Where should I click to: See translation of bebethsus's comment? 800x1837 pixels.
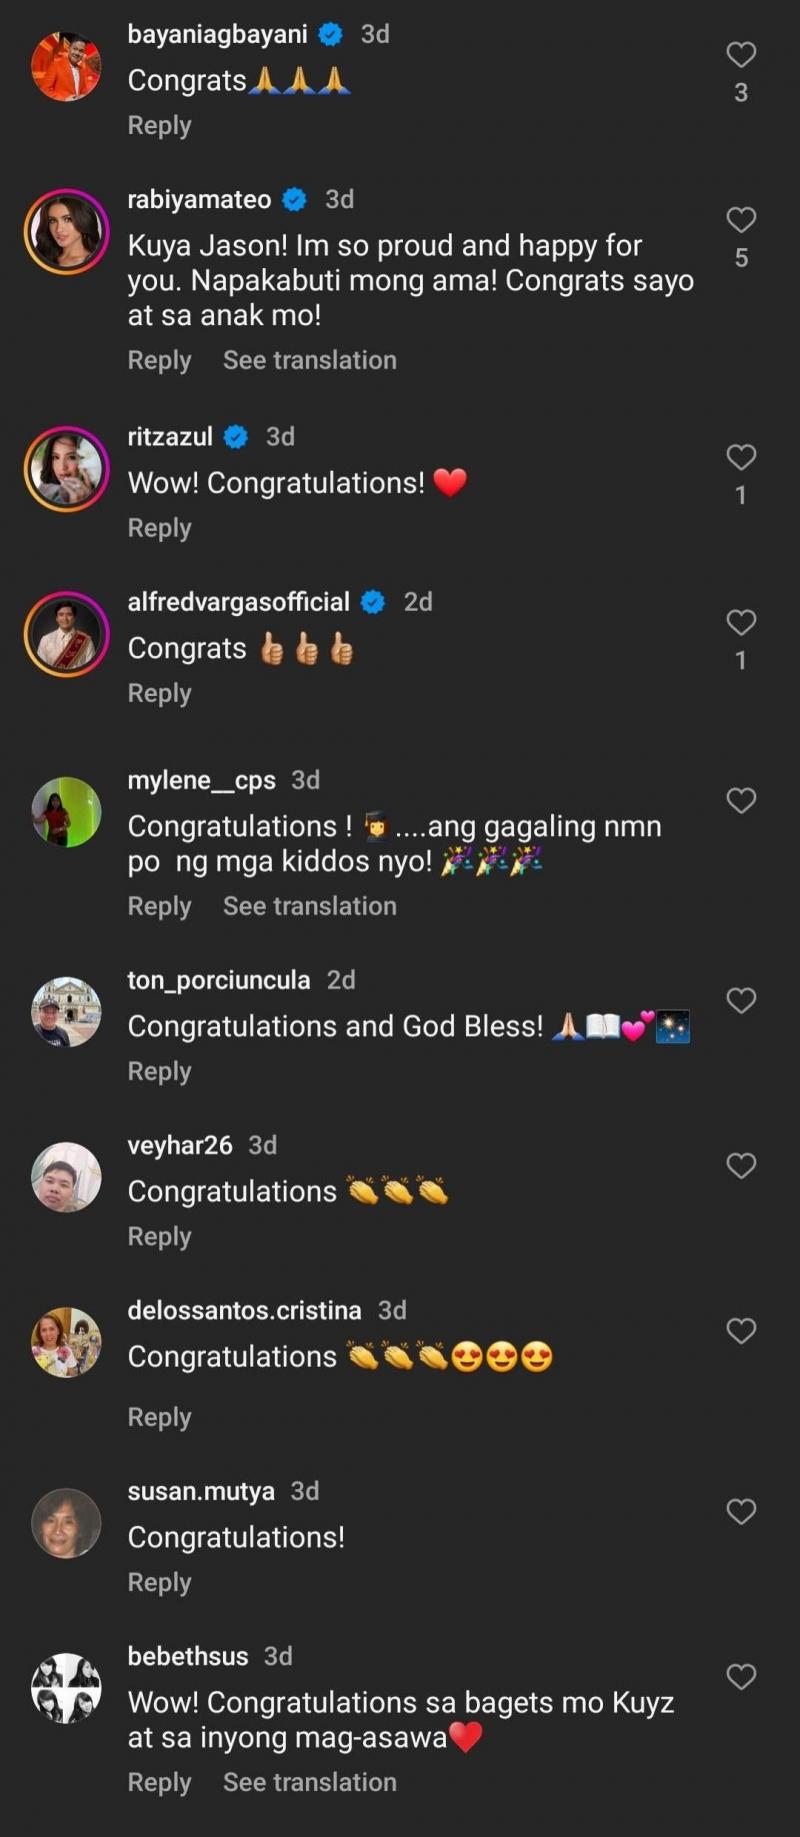309,1782
